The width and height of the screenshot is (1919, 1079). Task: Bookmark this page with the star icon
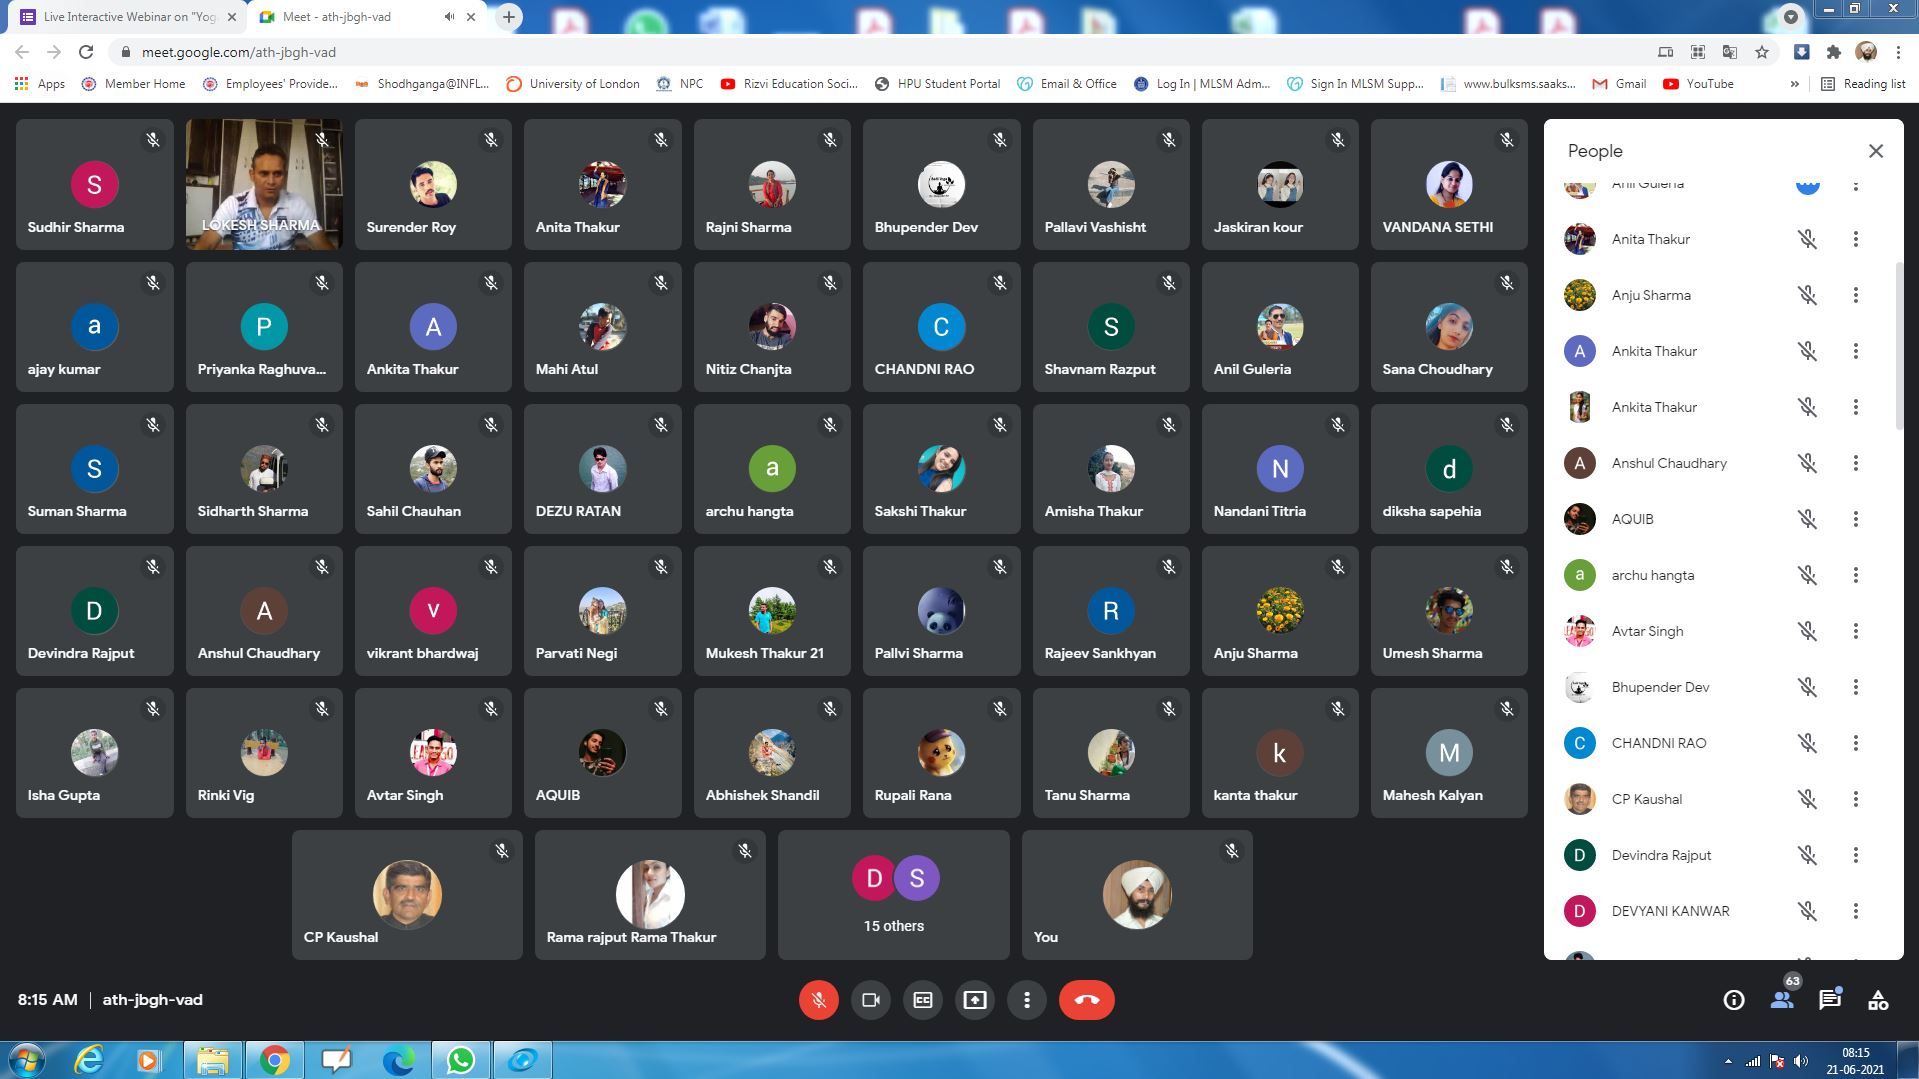(x=1762, y=52)
